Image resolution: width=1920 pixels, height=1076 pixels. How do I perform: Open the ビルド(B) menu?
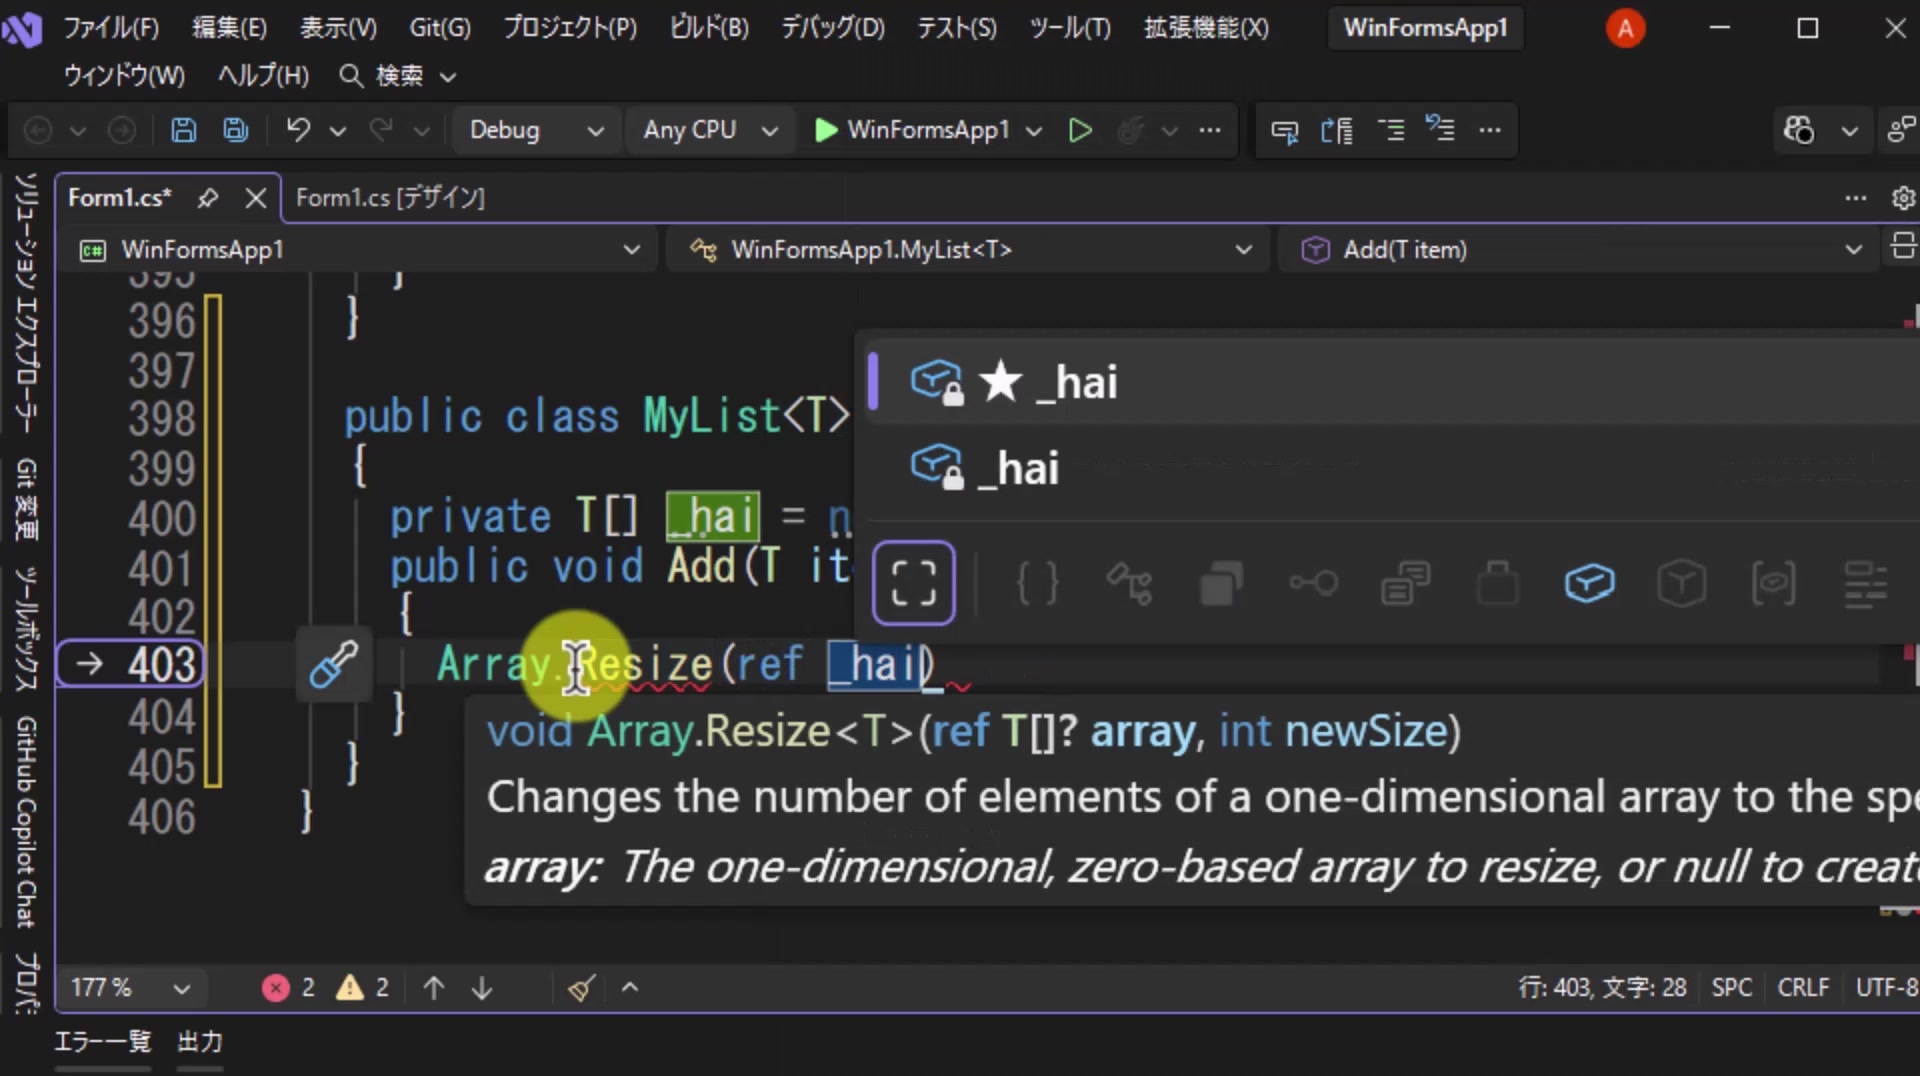click(x=709, y=28)
